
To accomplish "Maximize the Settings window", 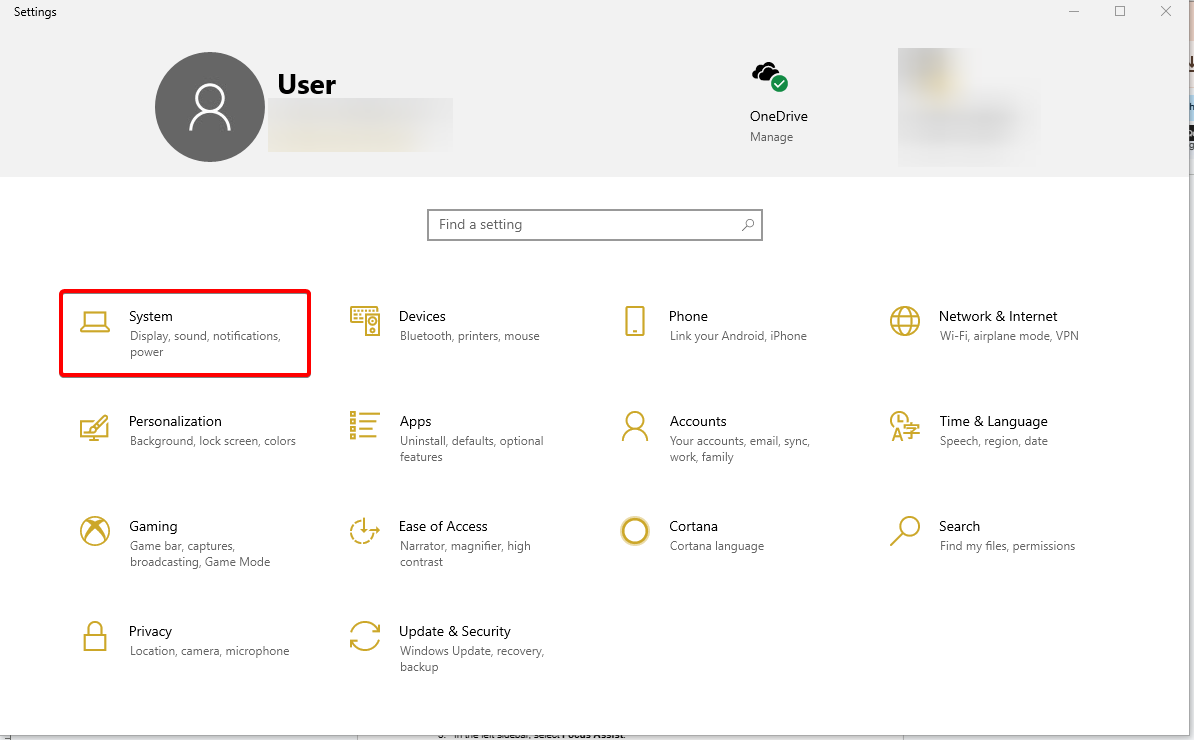I will (x=1119, y=11).
